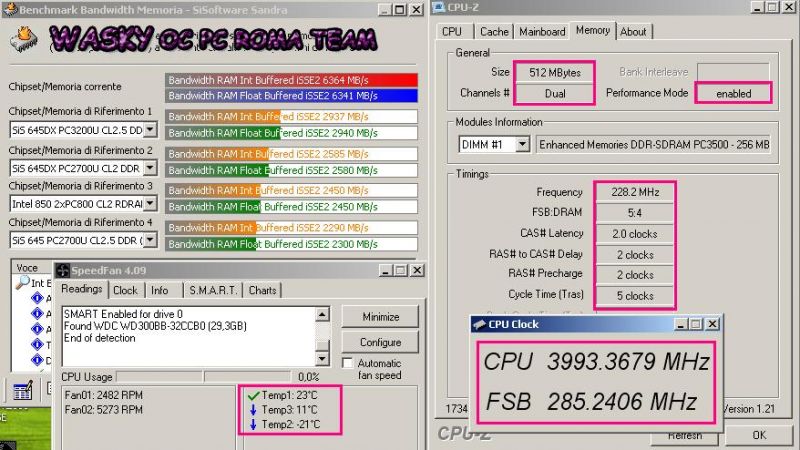800x450 pixels.
Task: Click the Fan02: 5273 RPM reading
Action: (x=104, y=410)
